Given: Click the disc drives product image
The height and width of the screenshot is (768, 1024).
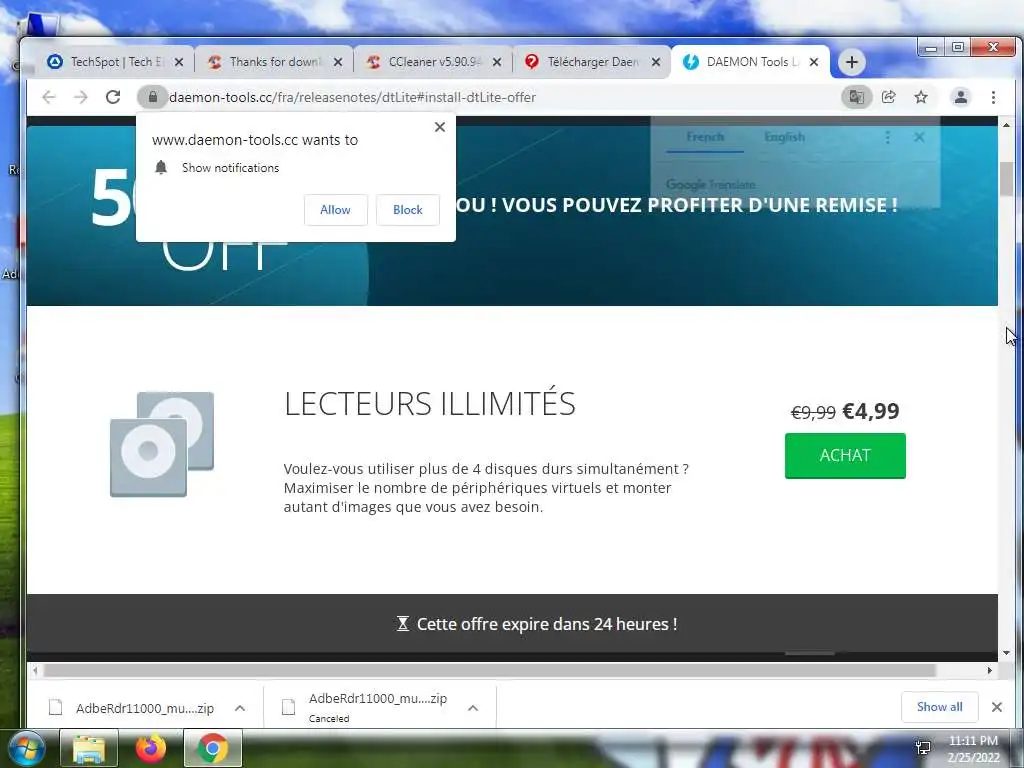Looking at the screenshot, I should tap(162, 444).
